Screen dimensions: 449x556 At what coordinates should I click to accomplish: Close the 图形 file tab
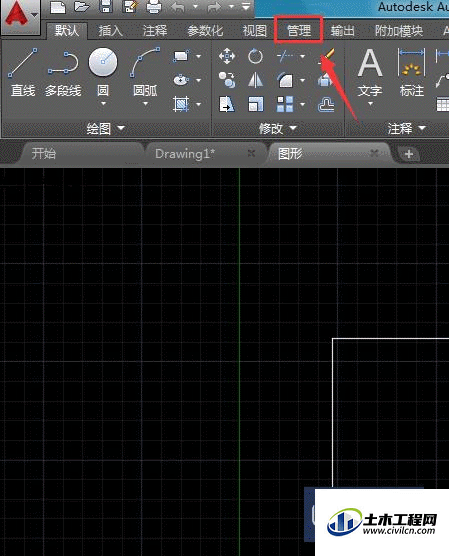(374, 153)
